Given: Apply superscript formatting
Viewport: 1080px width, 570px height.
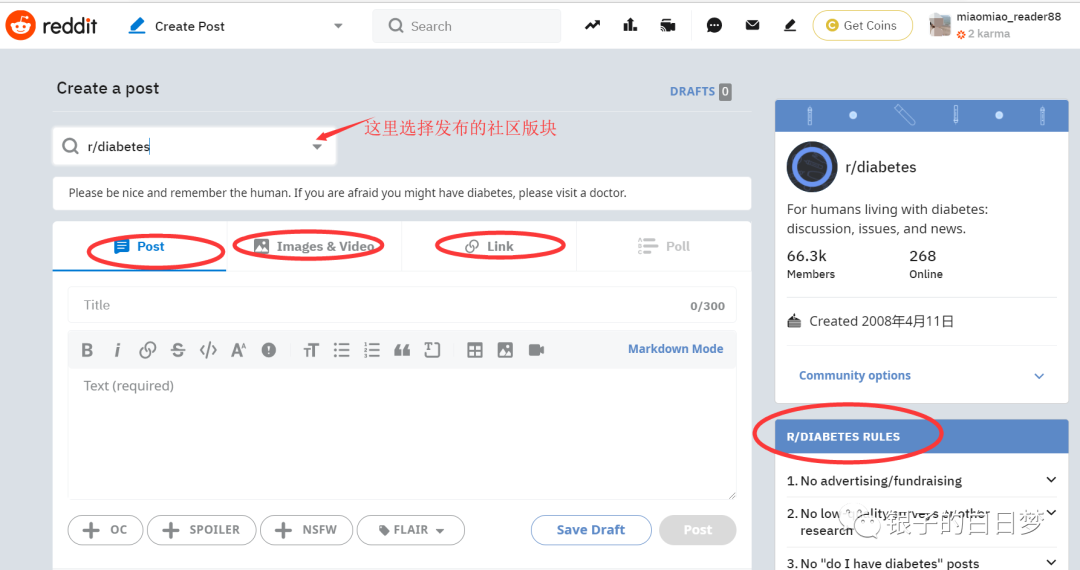Looking at the screenshot, I should click(238, 350).
